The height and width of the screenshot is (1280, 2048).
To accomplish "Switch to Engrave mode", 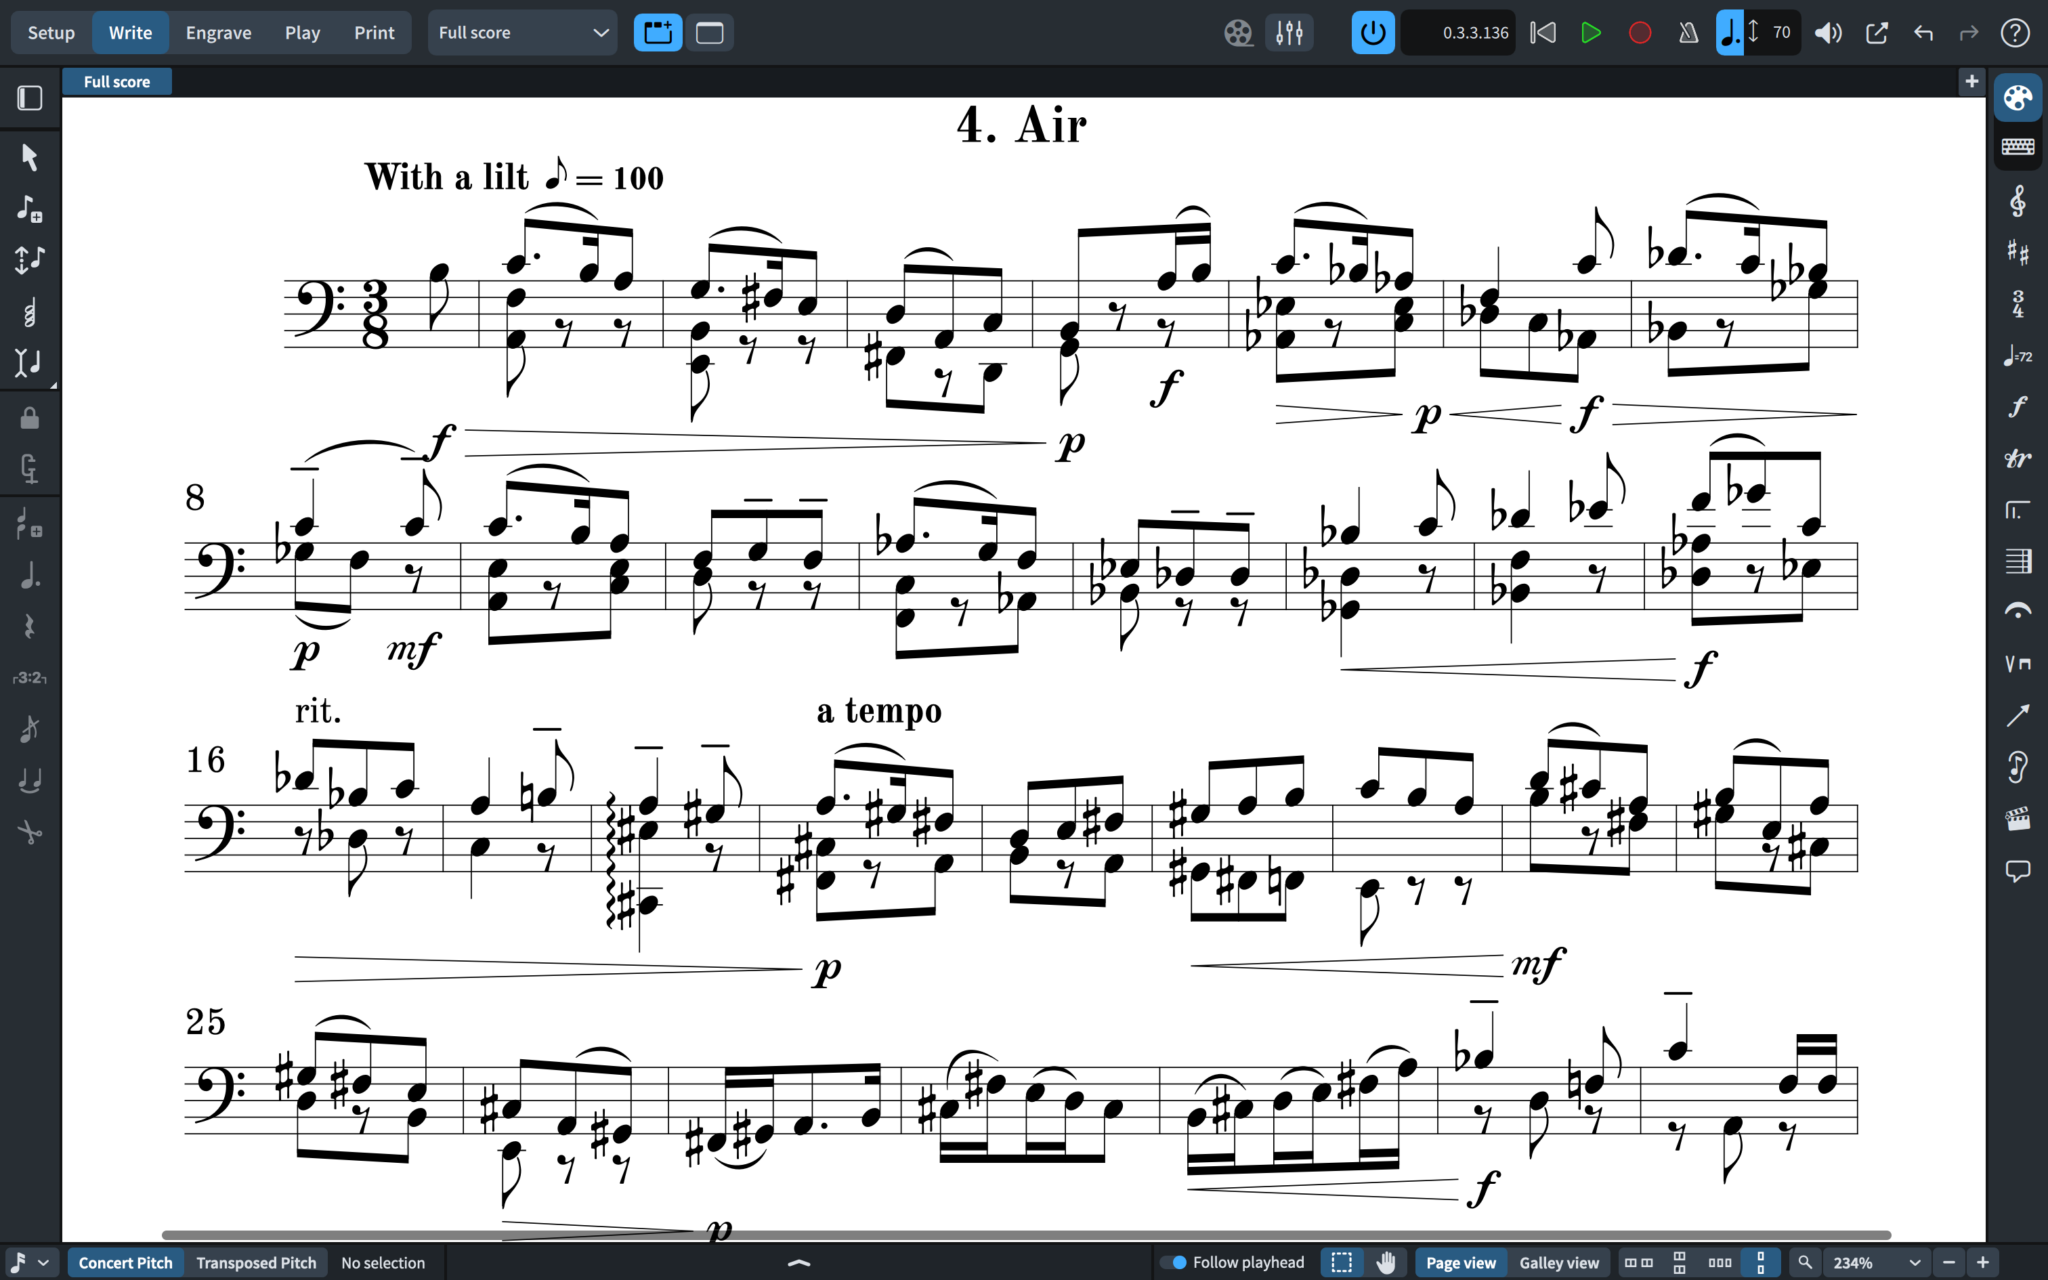I will 218,33.
